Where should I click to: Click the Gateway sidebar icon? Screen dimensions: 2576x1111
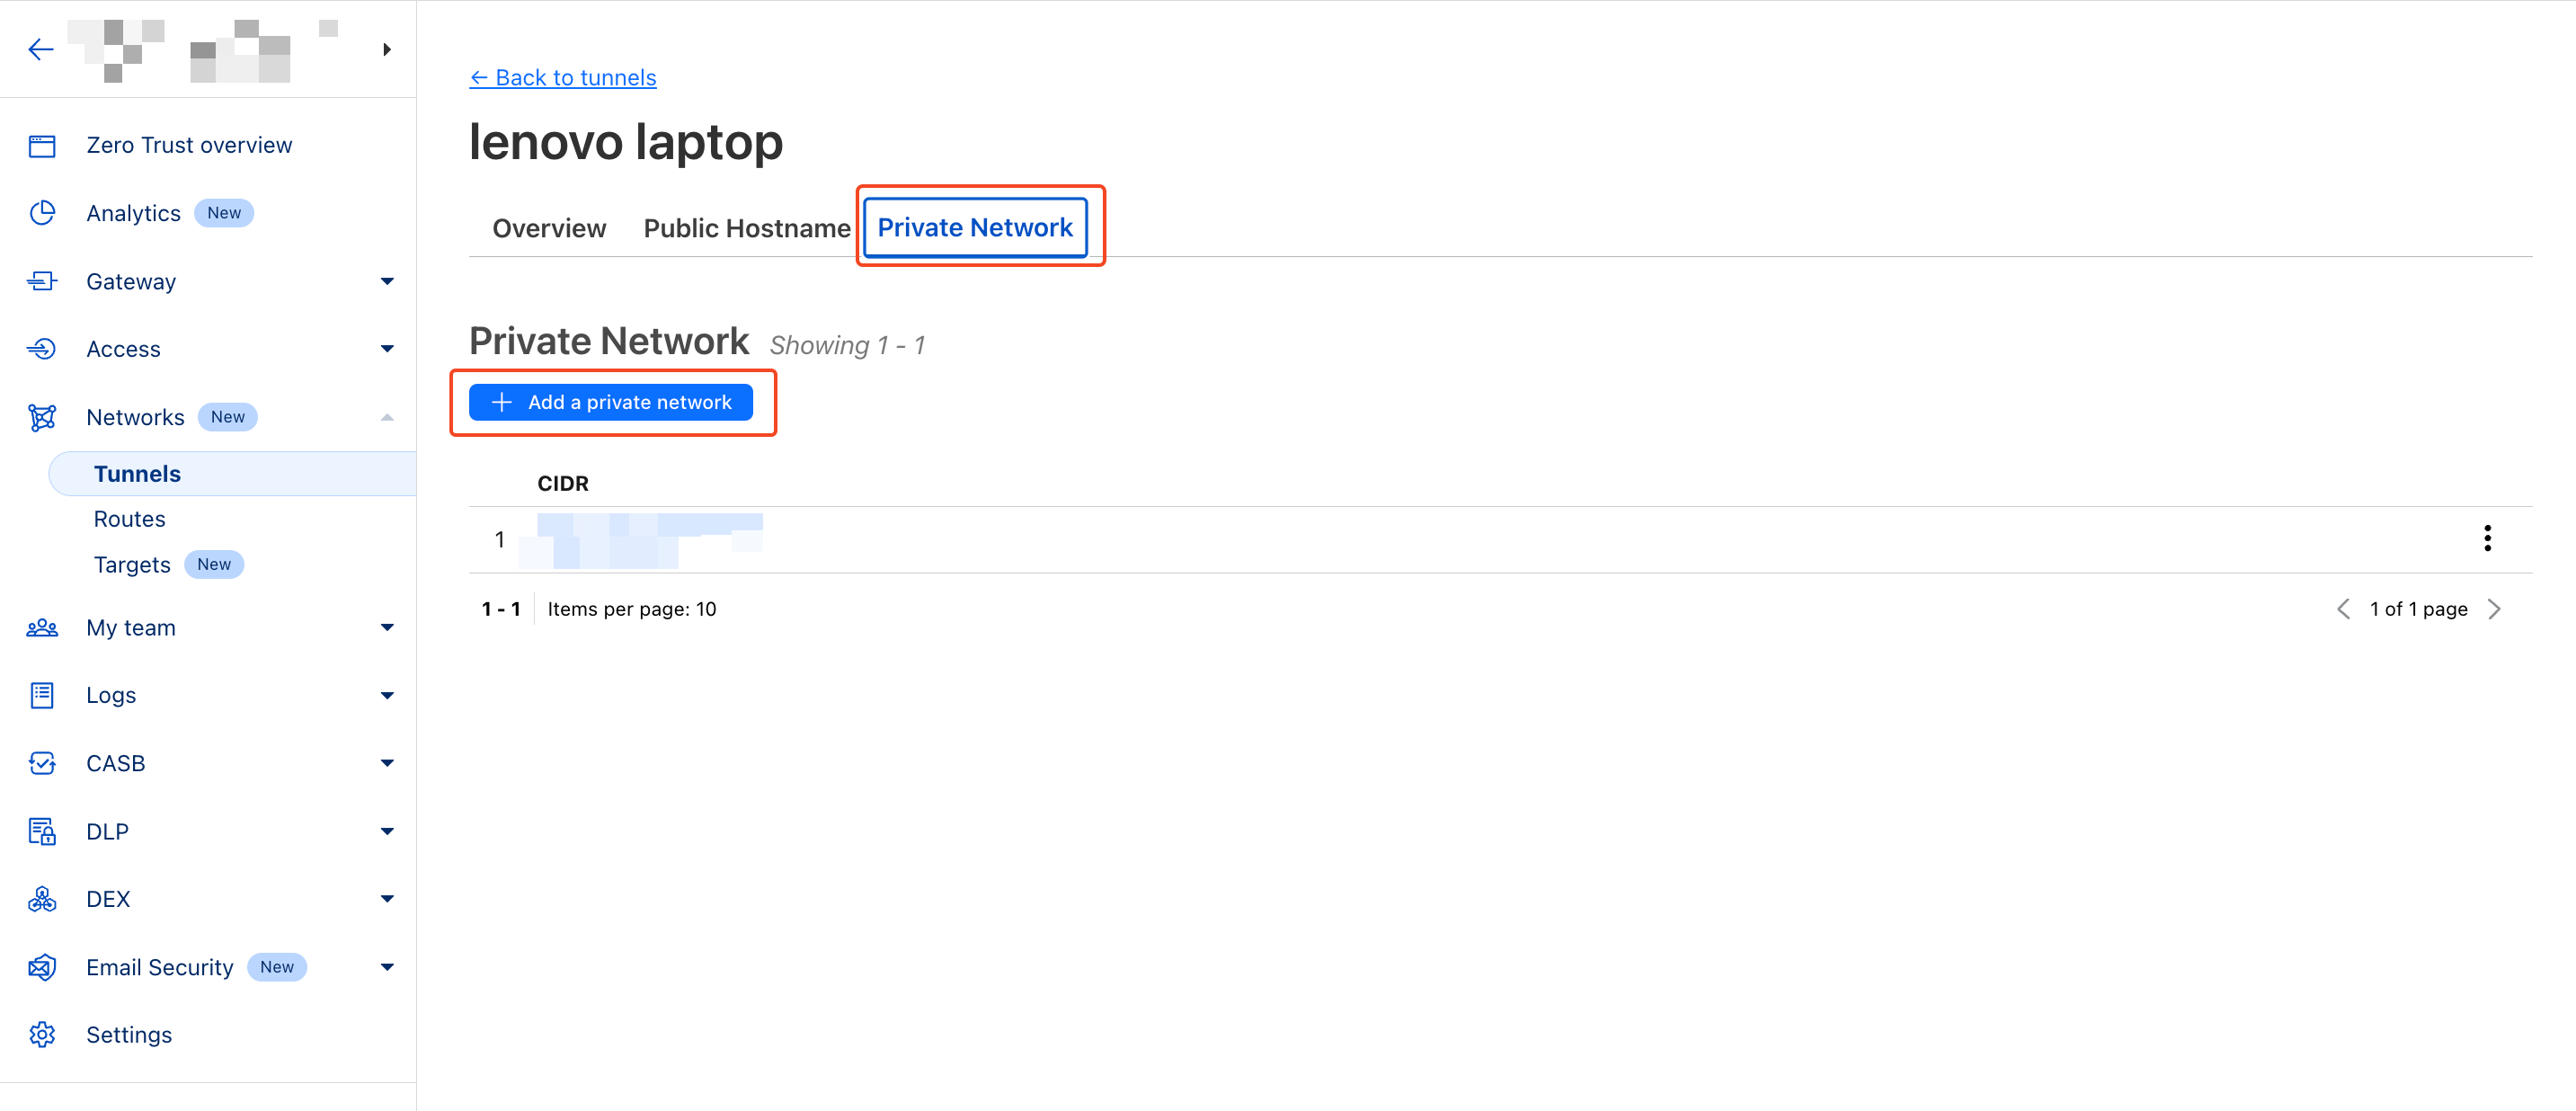42,281
